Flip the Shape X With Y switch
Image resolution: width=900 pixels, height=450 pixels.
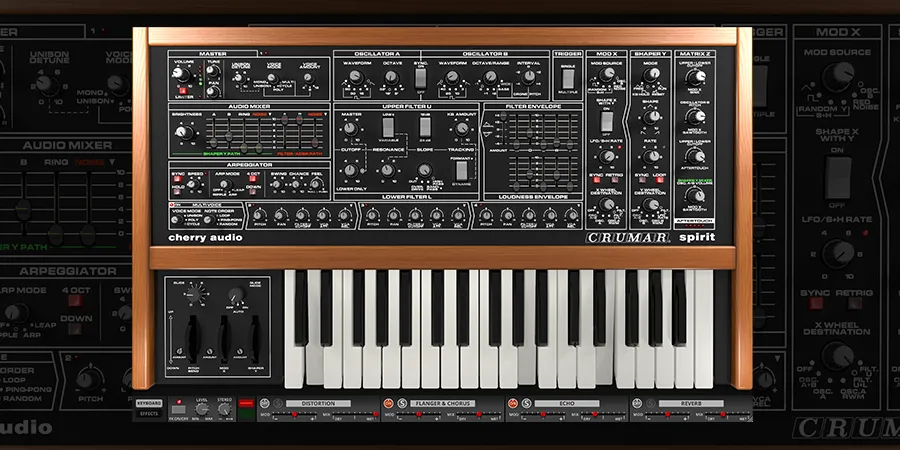pos(607,122)
